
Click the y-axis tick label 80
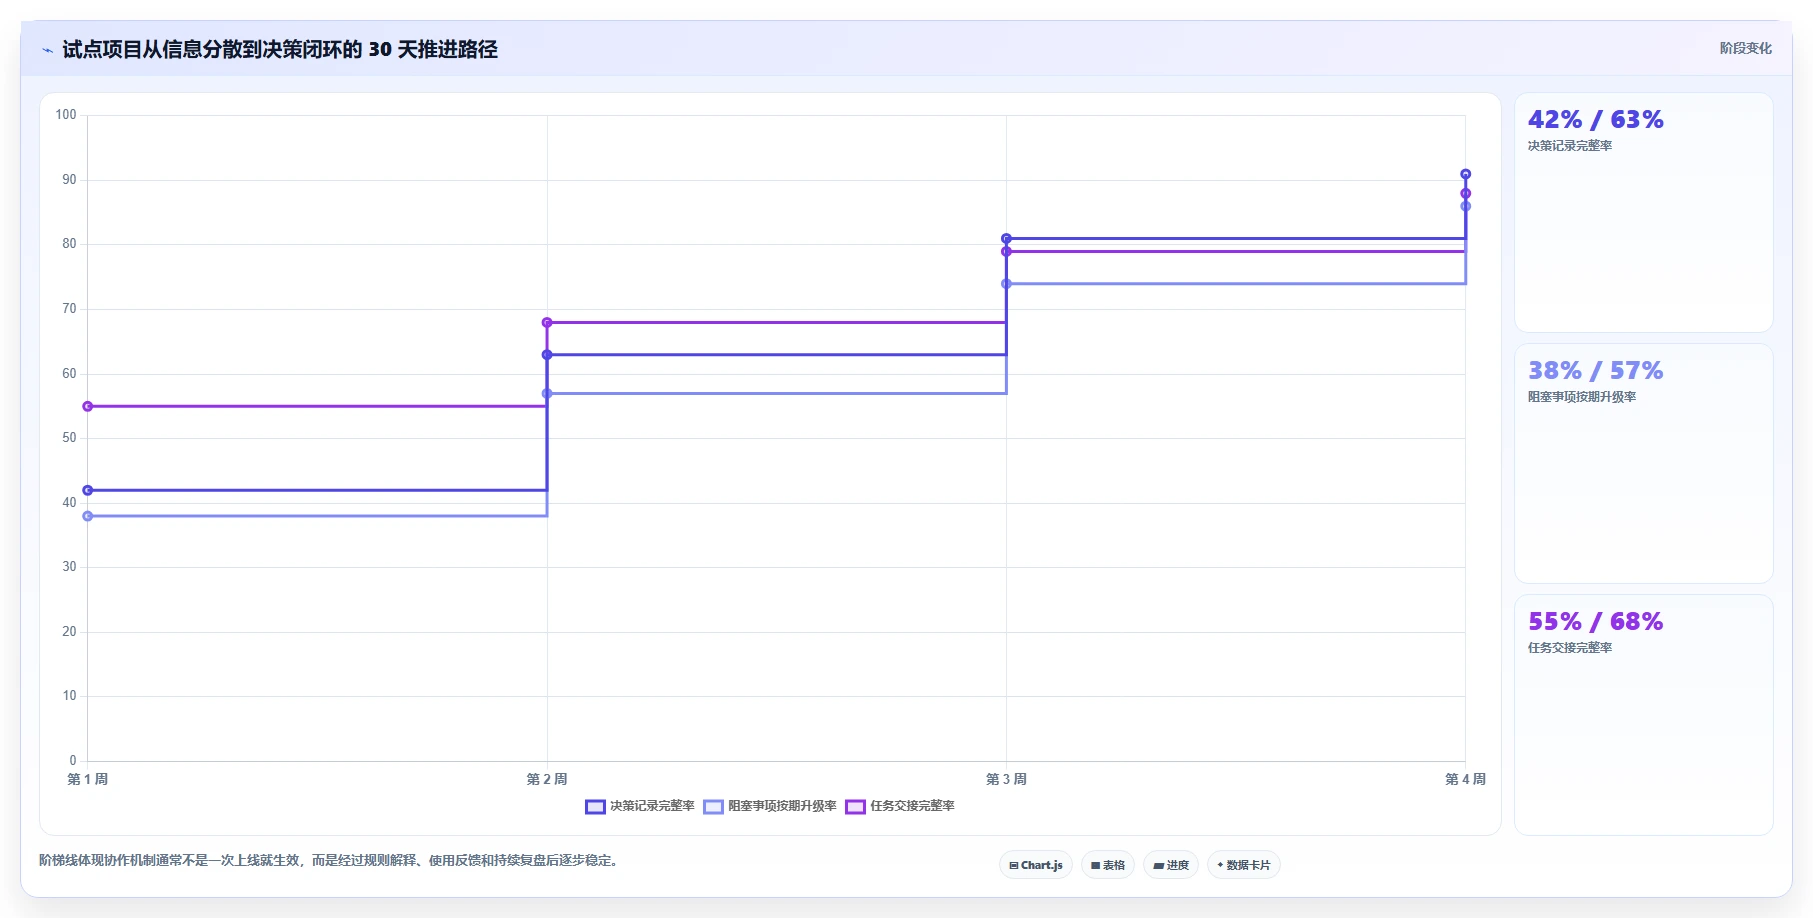click(x=69, y=244)
